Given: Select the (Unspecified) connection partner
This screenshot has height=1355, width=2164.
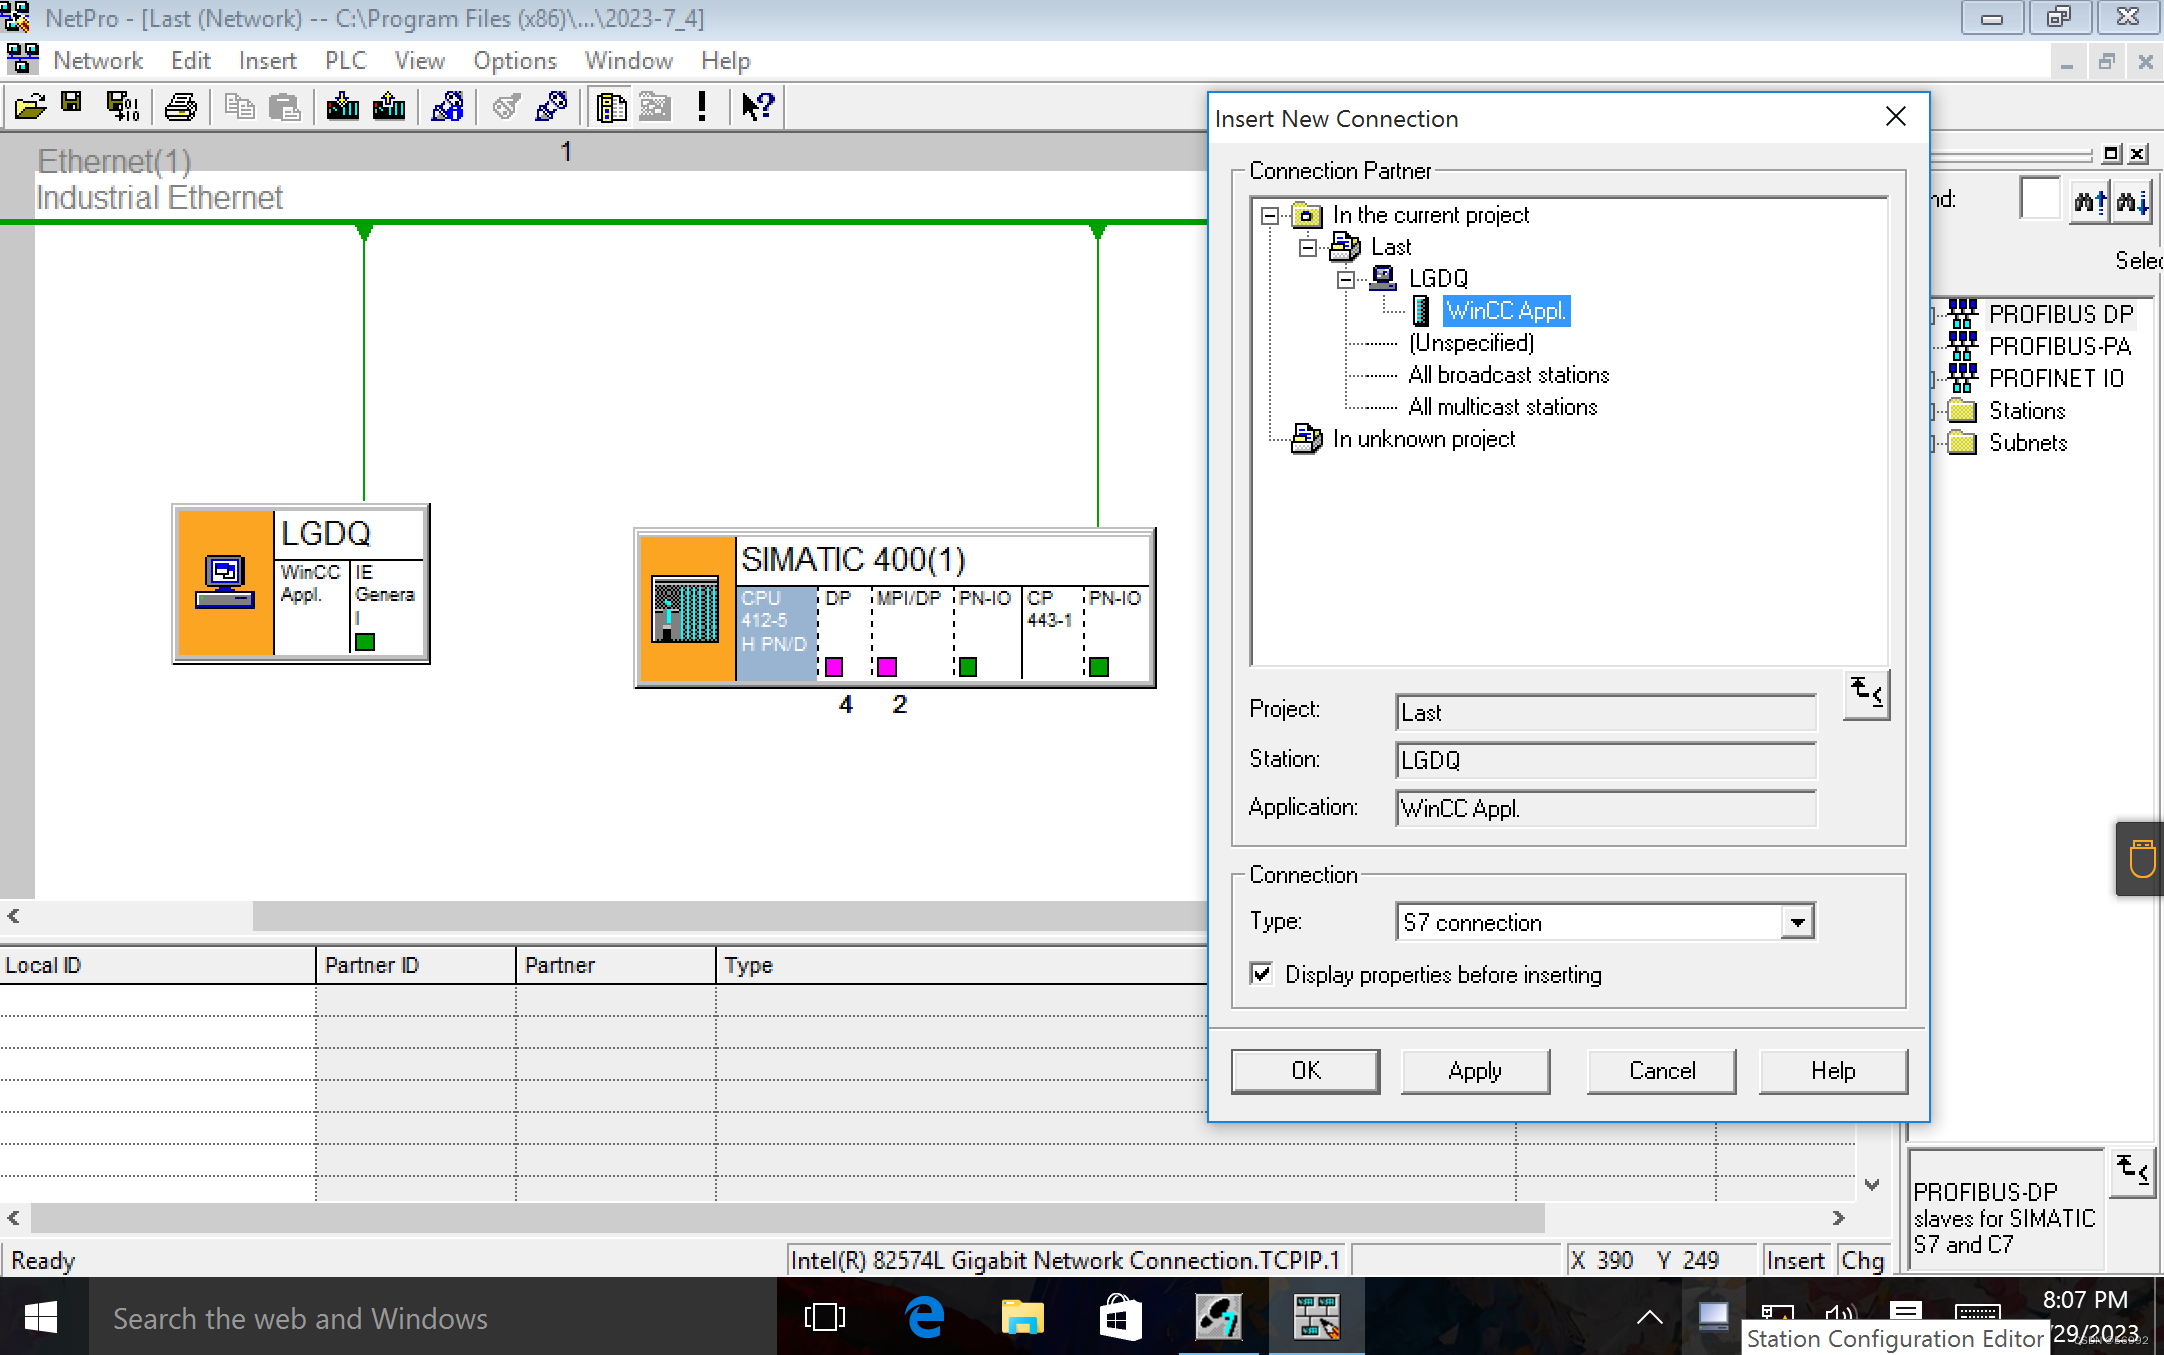Looking at the screenshot, I should coord(1471,343).
